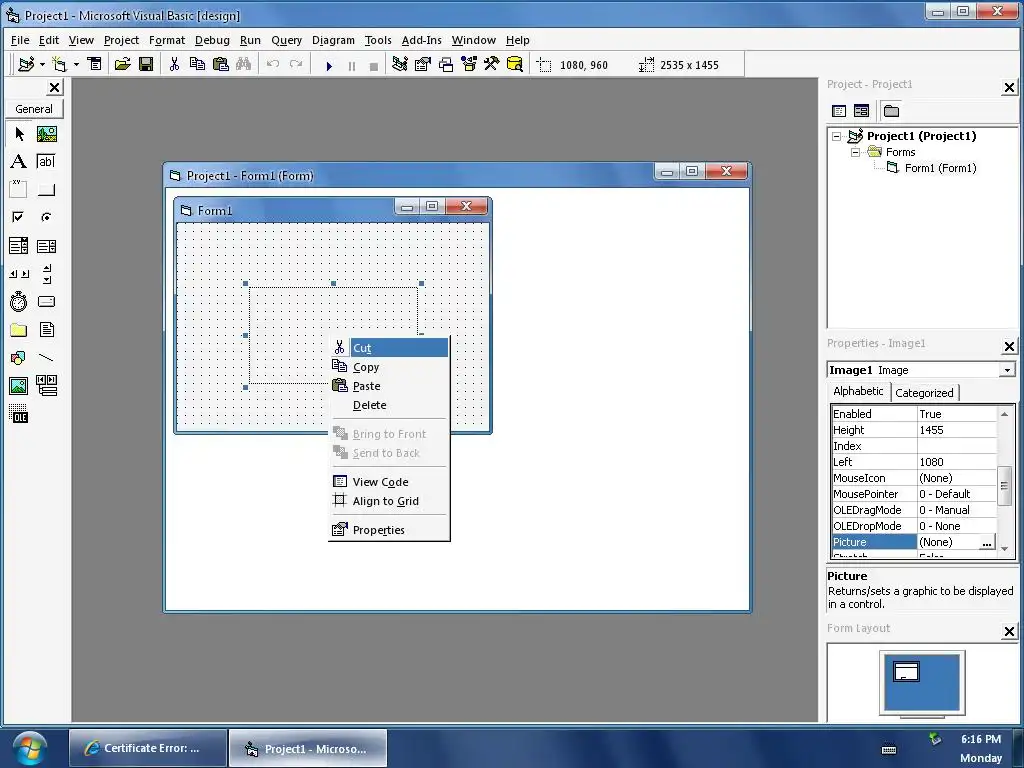Select the DirListBox folder control in the toolbox
The image size is (1024, 768).
click(x=19, y=330)
